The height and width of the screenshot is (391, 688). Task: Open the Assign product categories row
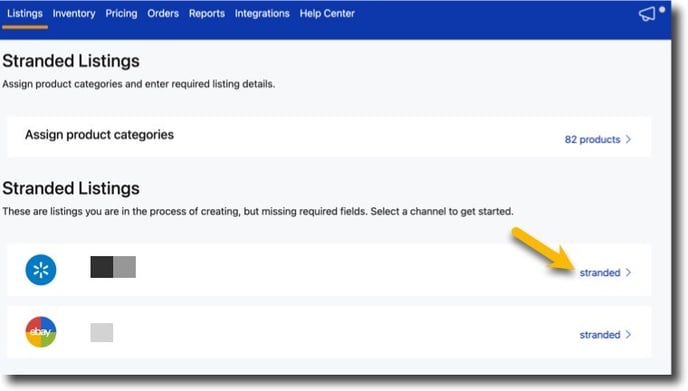[329, 137]
